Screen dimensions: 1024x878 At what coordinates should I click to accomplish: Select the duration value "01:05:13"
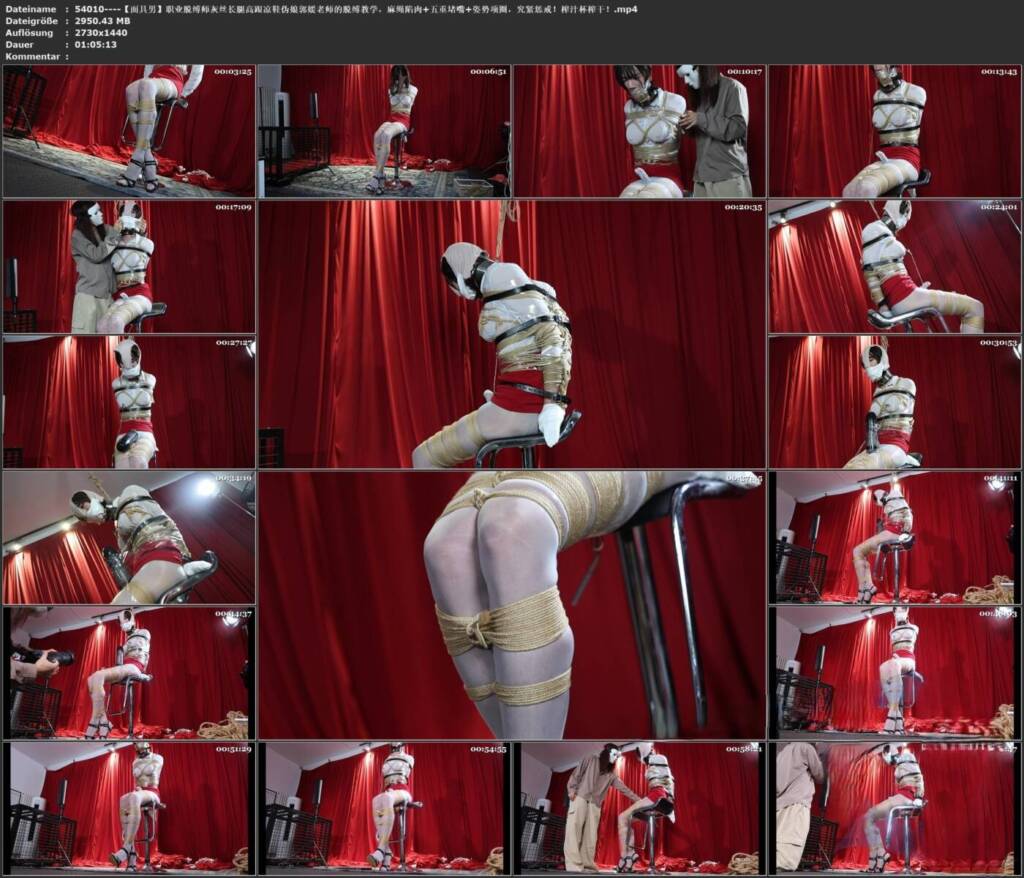(96, 44)
